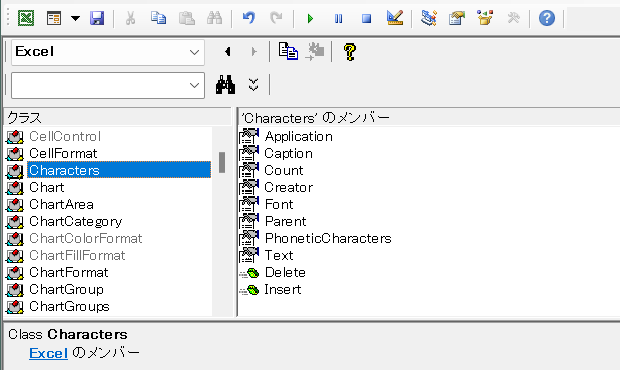Image resolution: width=620 pixels, height=370 pixels.
Task: Redo the last undone action
Action: pos(276,18)
